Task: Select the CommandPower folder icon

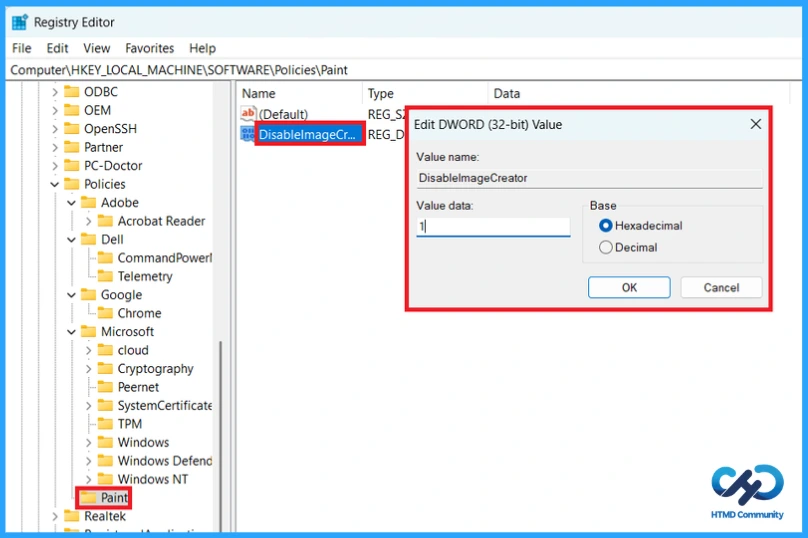Action: (105, 258)
